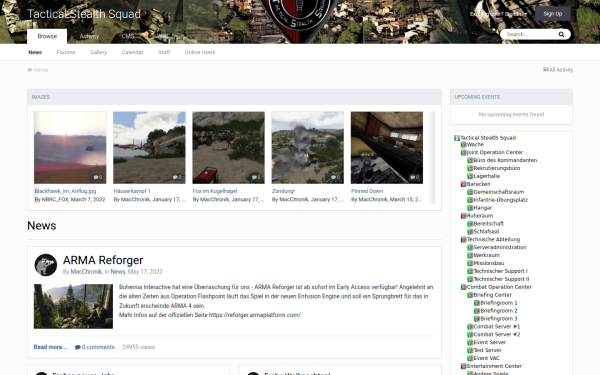600x375 pixels.
Task: Open the ARMA Reforger article title
Action: tap(103, 260)
